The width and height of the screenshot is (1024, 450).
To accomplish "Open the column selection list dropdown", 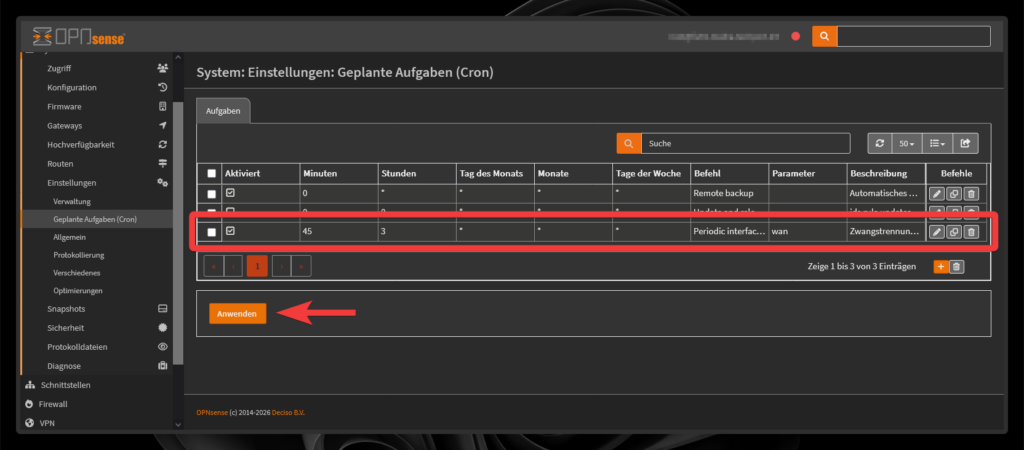I will point(937,143).
